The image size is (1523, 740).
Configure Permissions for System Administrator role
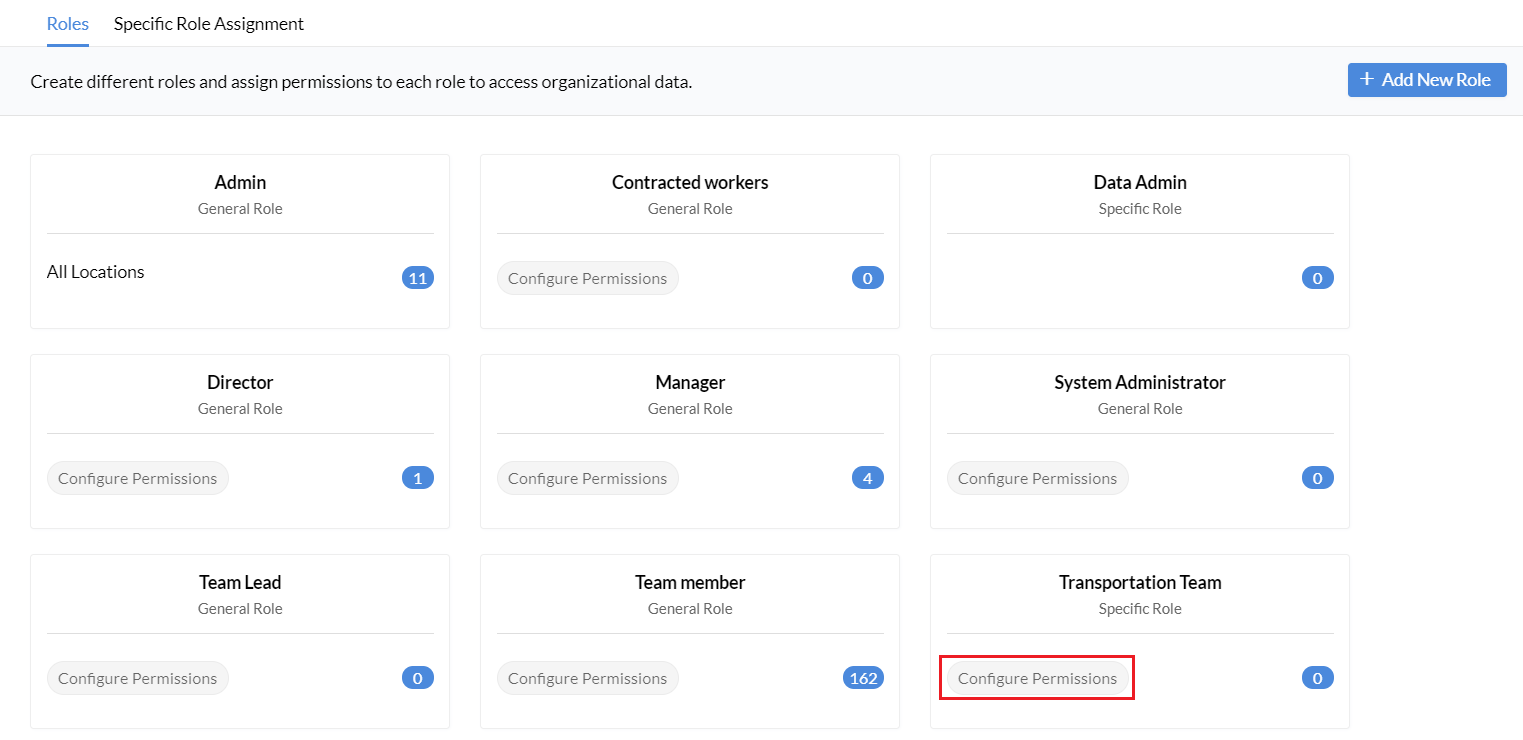(1038, 478)
